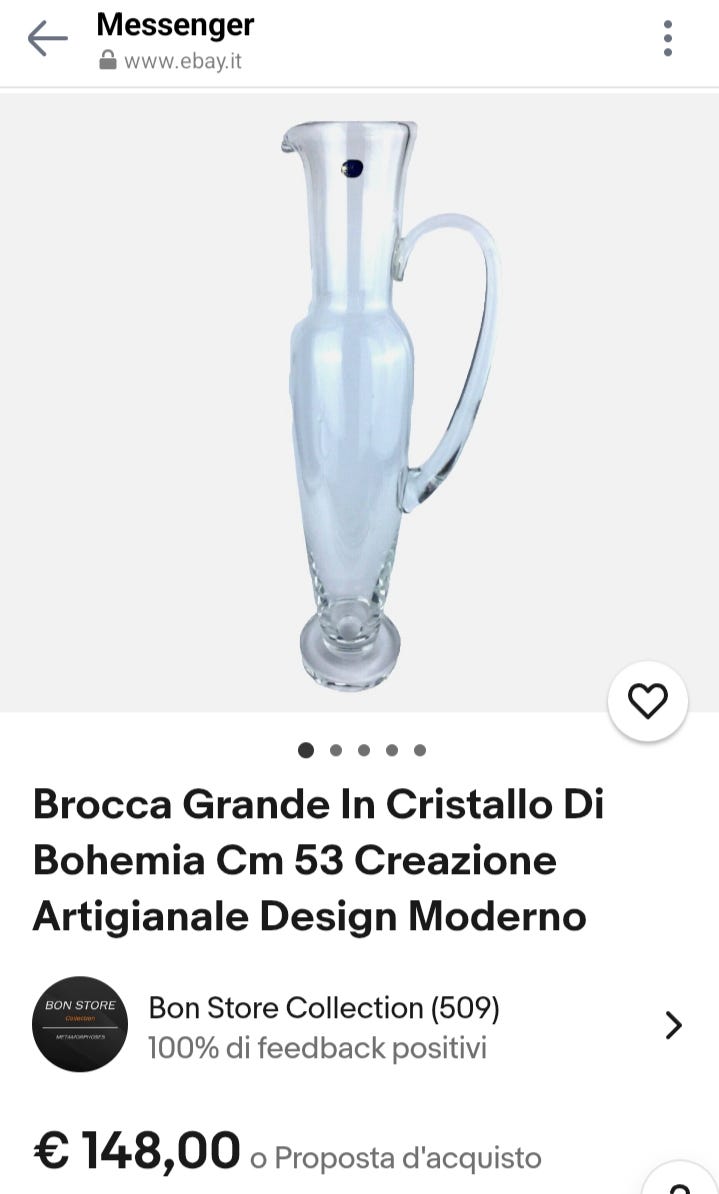The height and width of the screenshot is (1194, 719).
Task: Tap the Brocca Grande listing title
Action: coord(318,860)
